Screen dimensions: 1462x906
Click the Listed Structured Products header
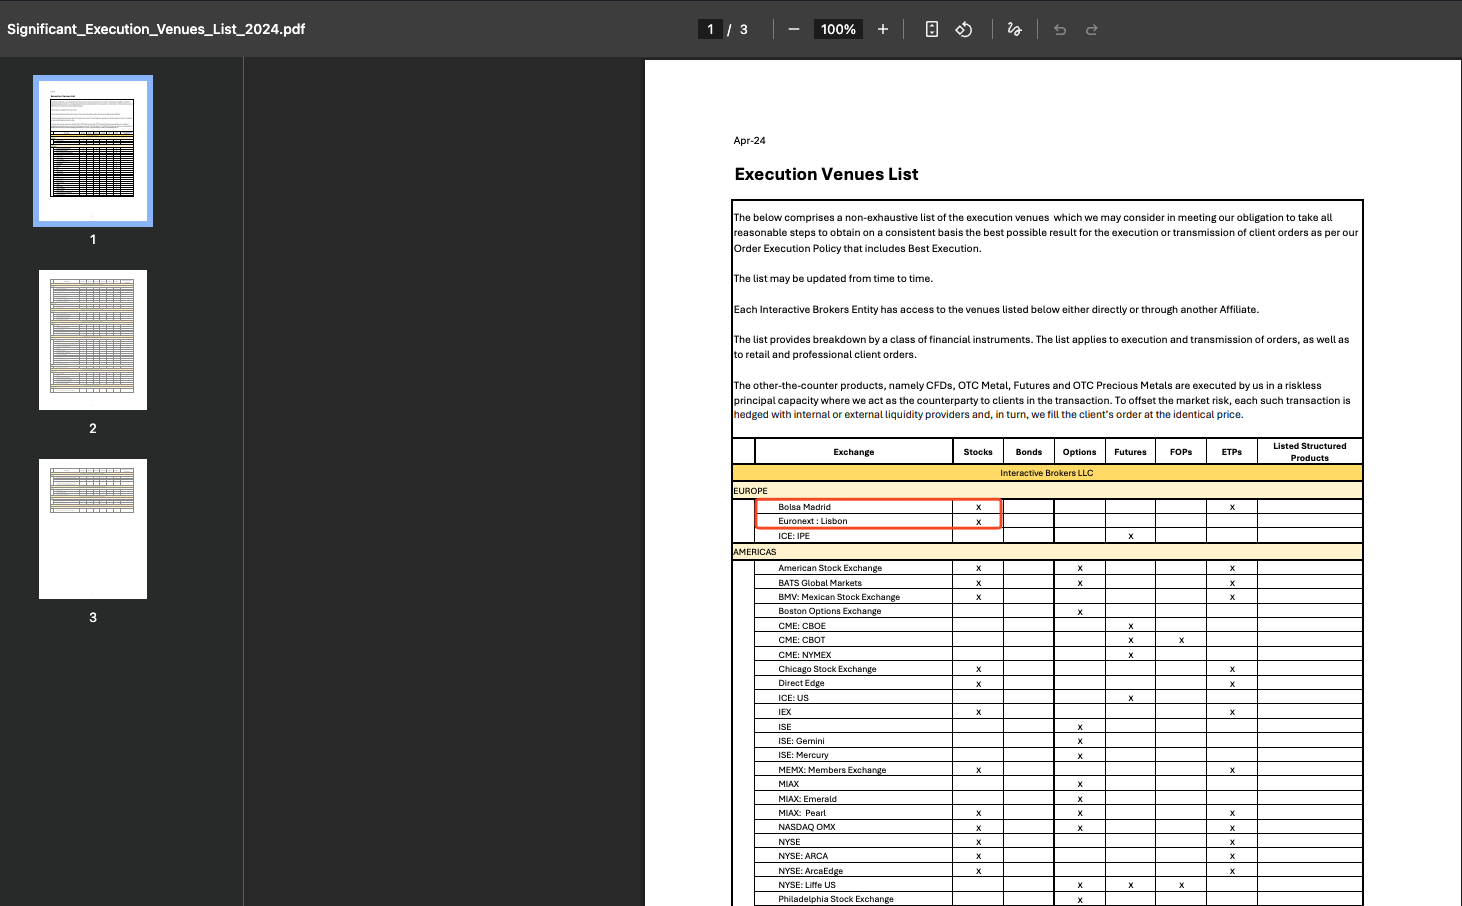[x=1309, y=452]
